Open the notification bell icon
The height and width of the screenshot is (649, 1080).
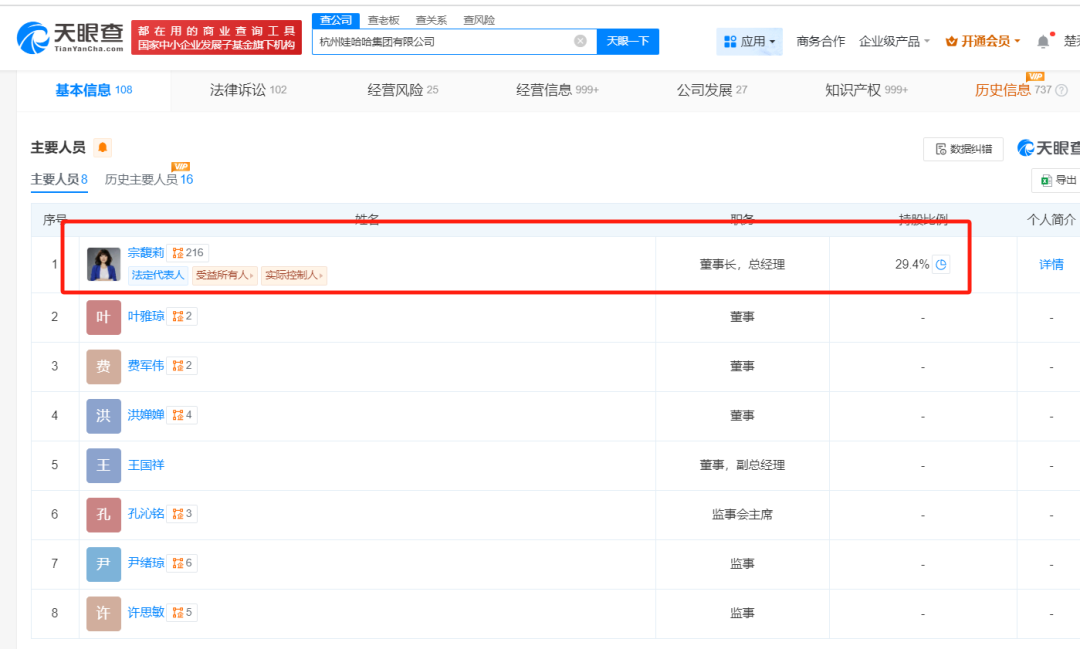1043,41
